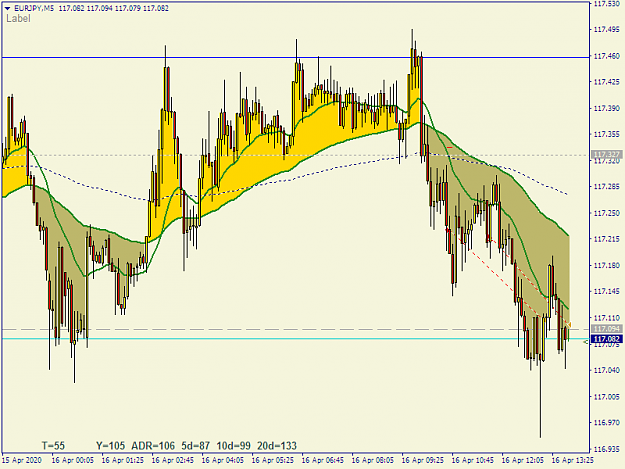Click the 117.005 price scale label
This screenshot has width=625, height=469.
tap(607, 396)
